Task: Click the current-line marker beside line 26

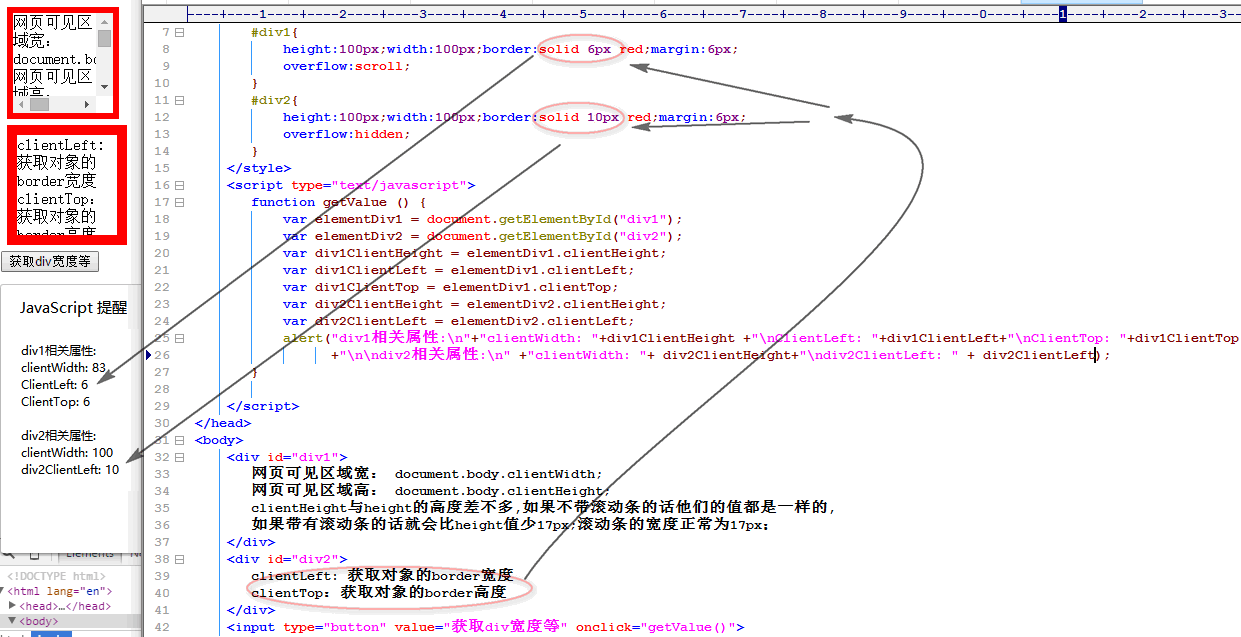Action: point(149,355)
